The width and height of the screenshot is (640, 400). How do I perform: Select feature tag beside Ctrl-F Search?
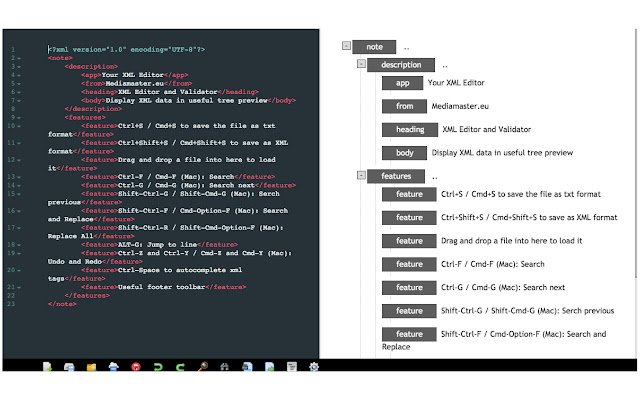[409, 264]
